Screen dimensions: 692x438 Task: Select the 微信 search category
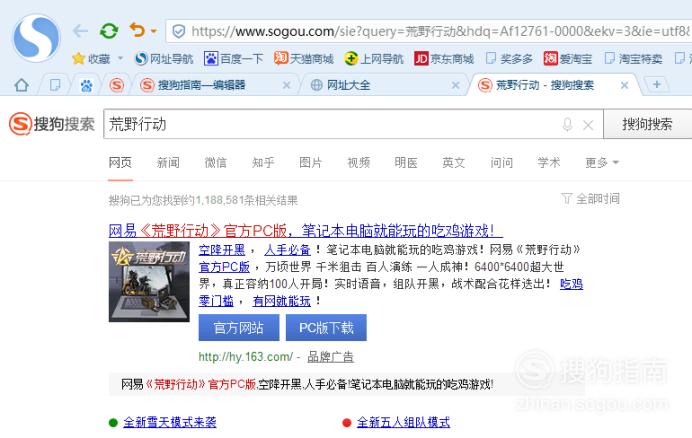(215, 162)
